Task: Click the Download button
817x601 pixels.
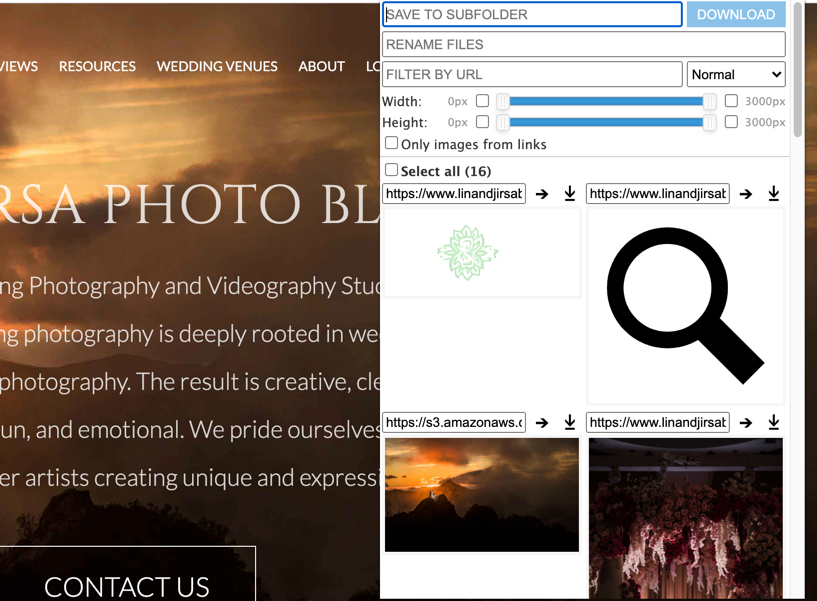Action: tap(736, 15)
